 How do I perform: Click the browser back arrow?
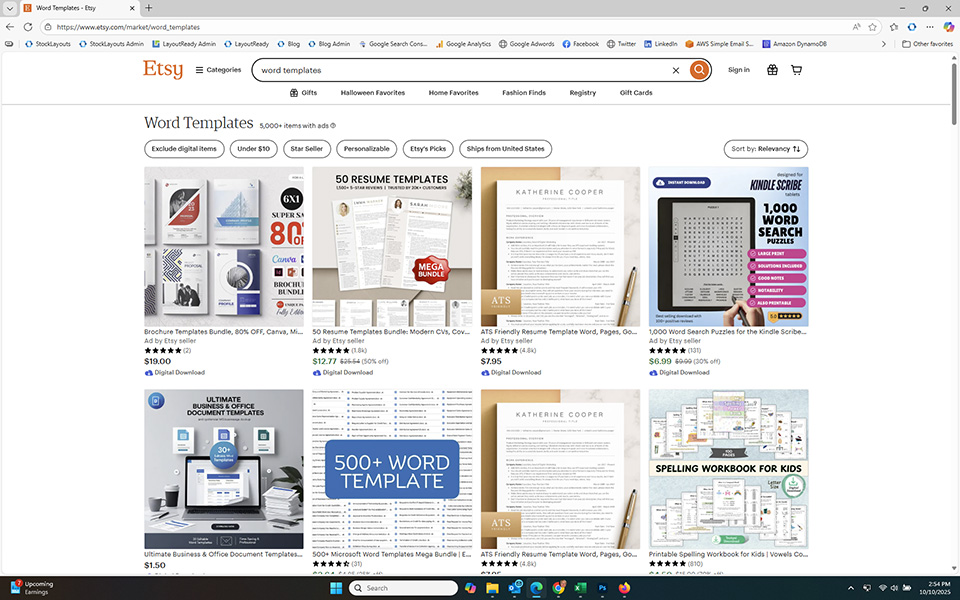tap(10, 27)
